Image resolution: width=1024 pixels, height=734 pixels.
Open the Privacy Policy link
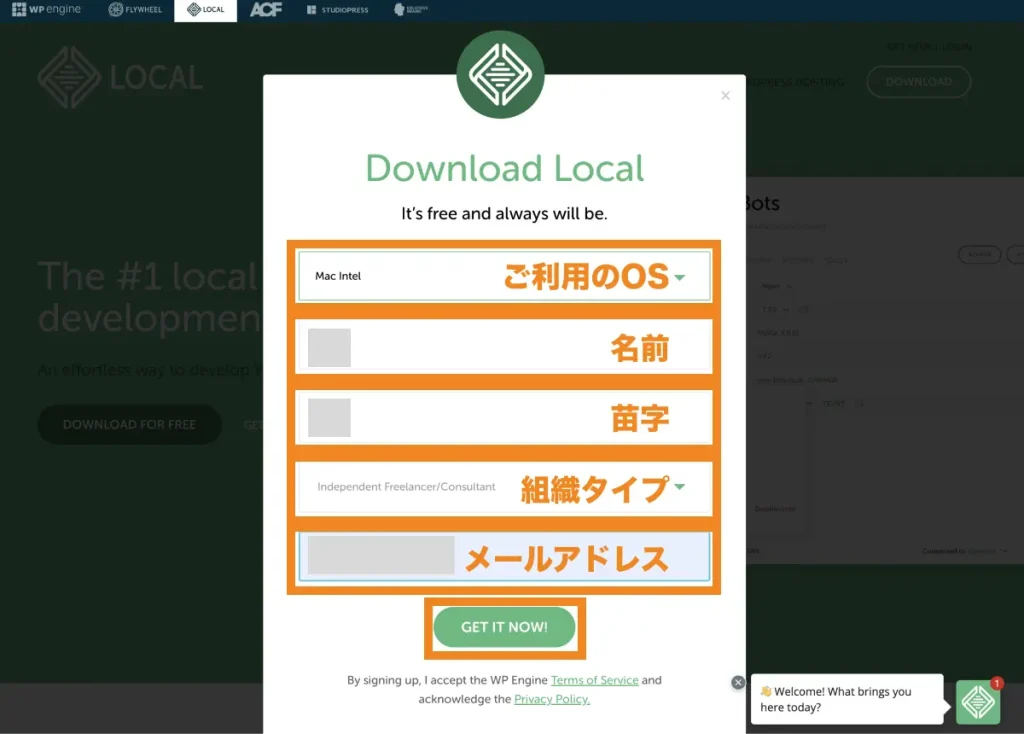pos(551,699)
